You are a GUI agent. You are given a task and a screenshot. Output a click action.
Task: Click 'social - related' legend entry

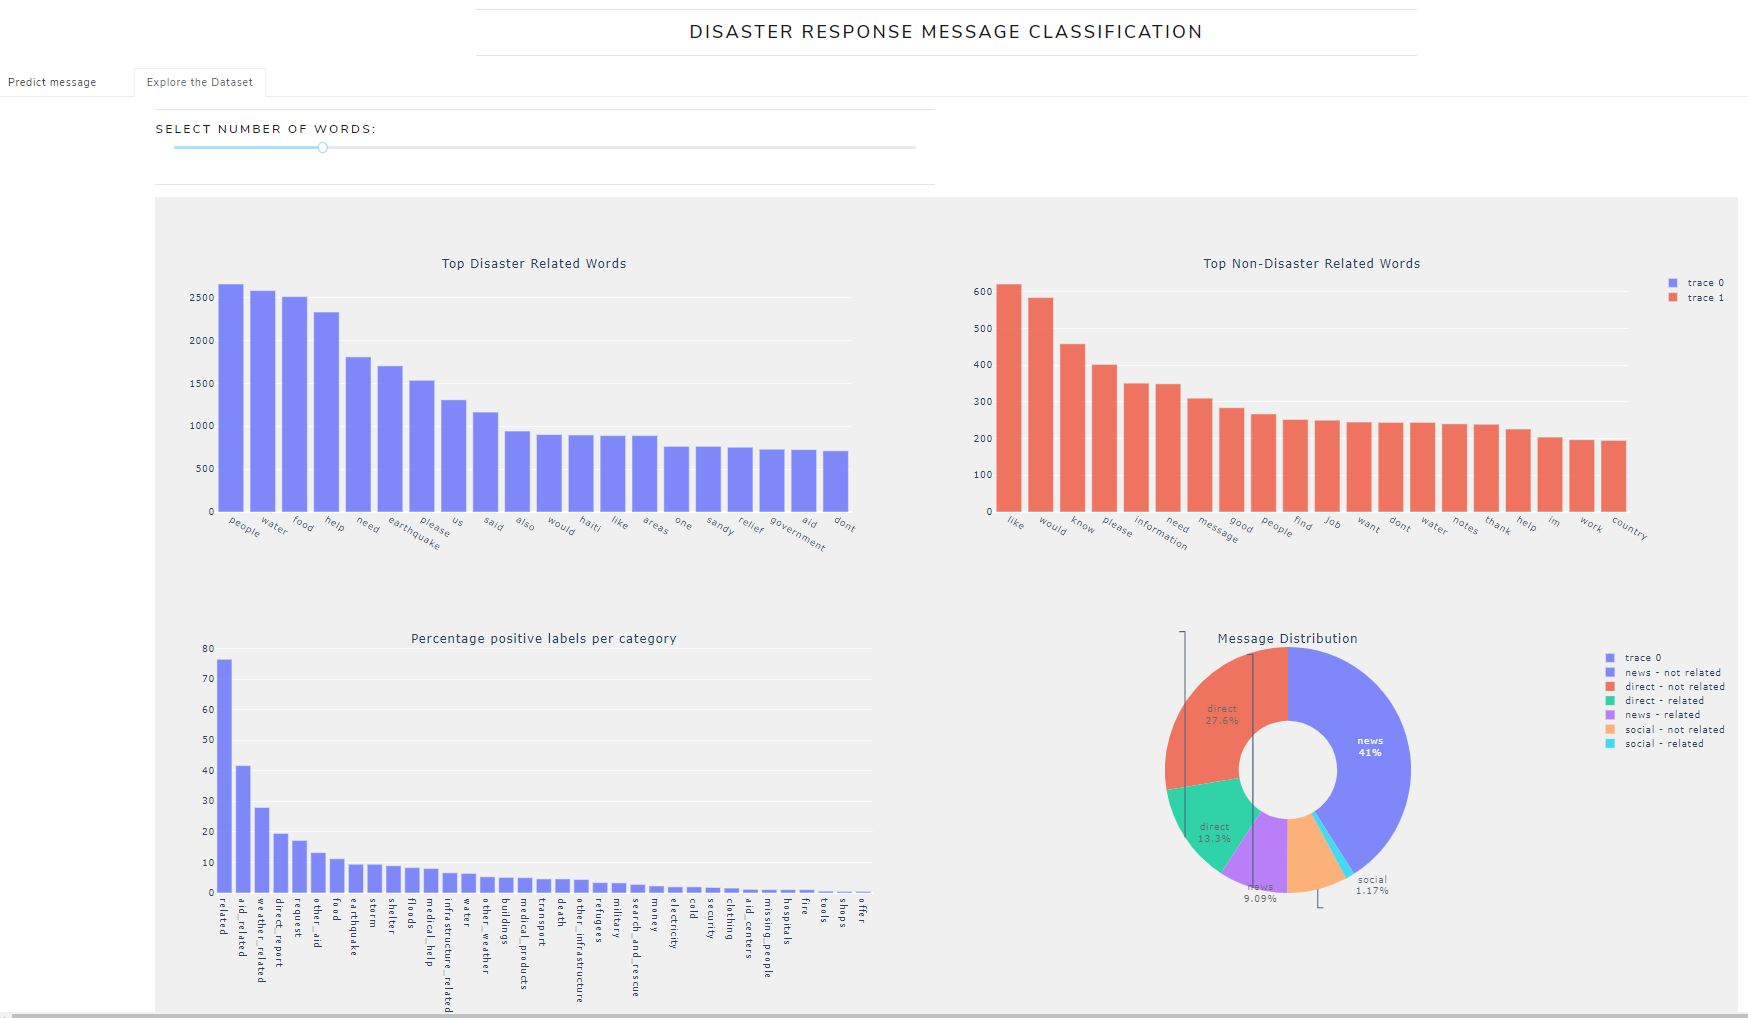1664,744
